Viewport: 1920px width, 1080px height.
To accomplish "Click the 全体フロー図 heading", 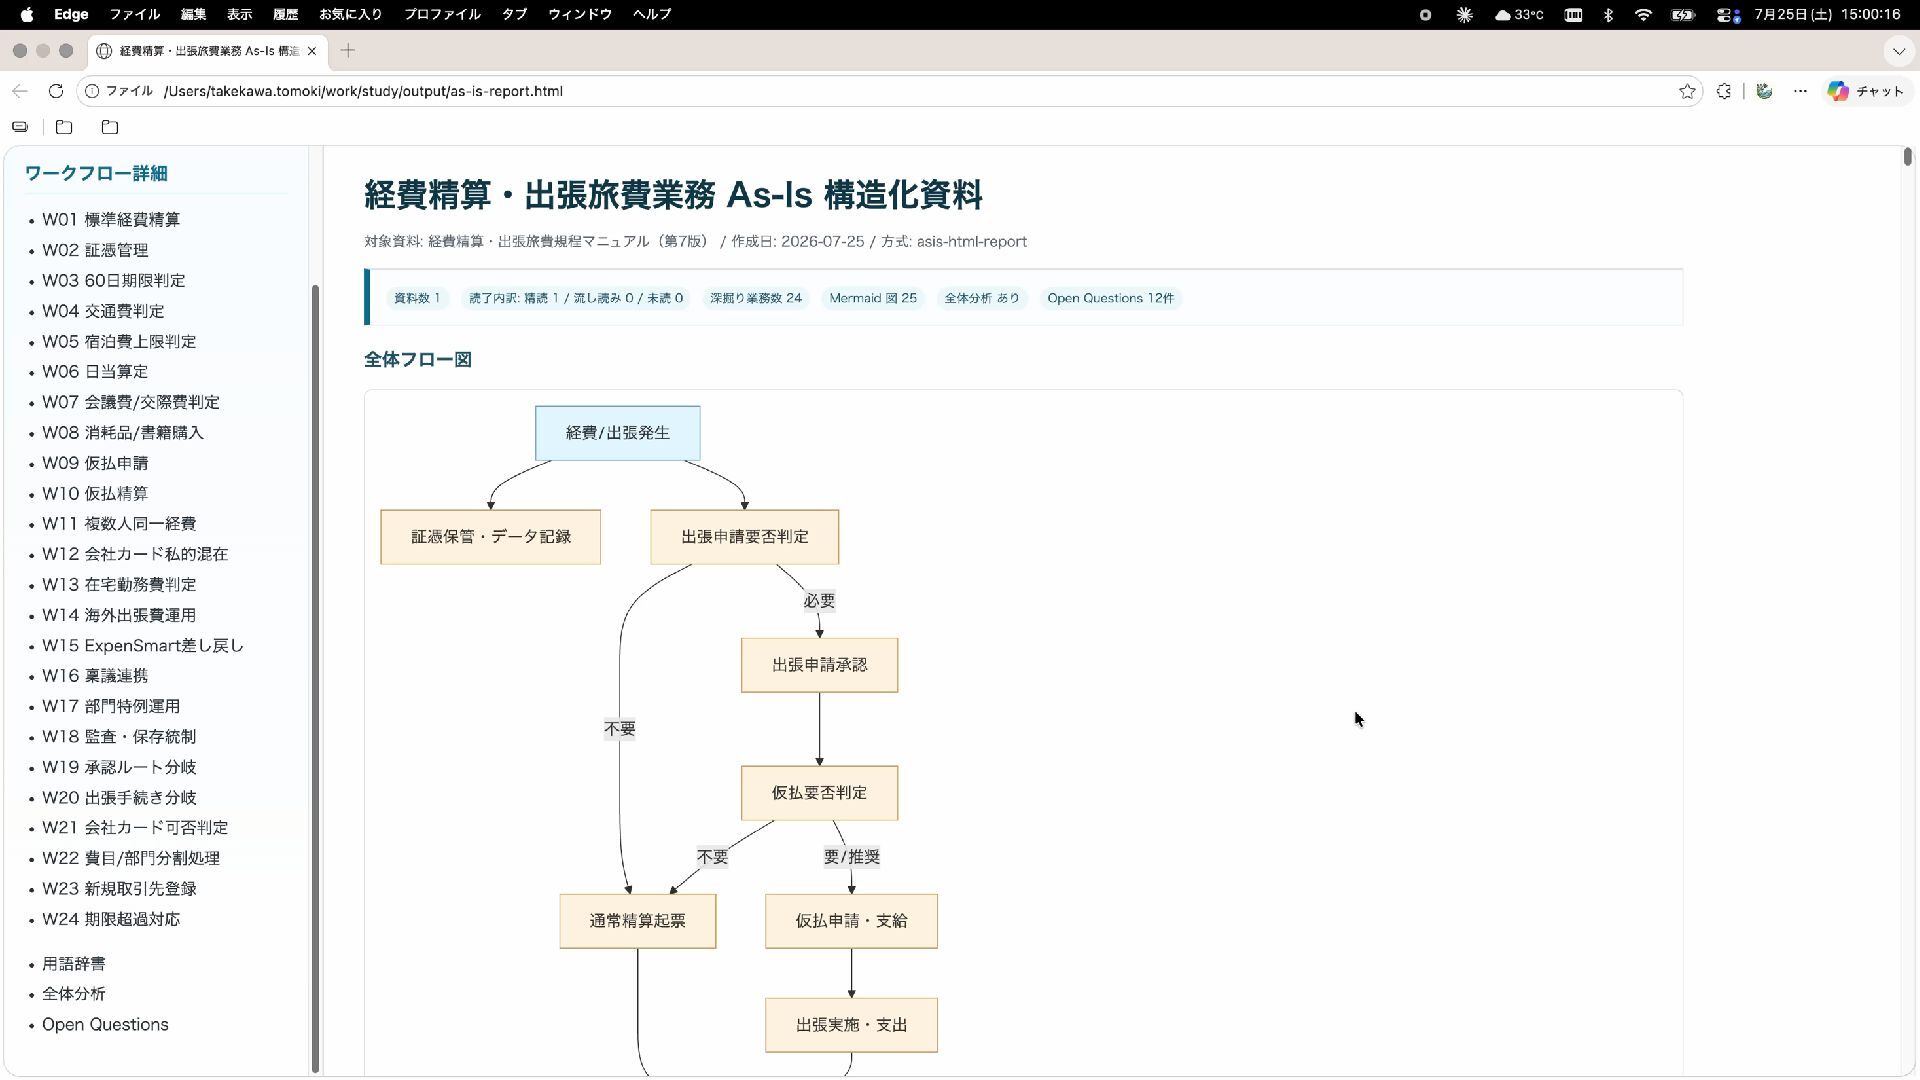I will pyautogui.click(x=418, y=360).
